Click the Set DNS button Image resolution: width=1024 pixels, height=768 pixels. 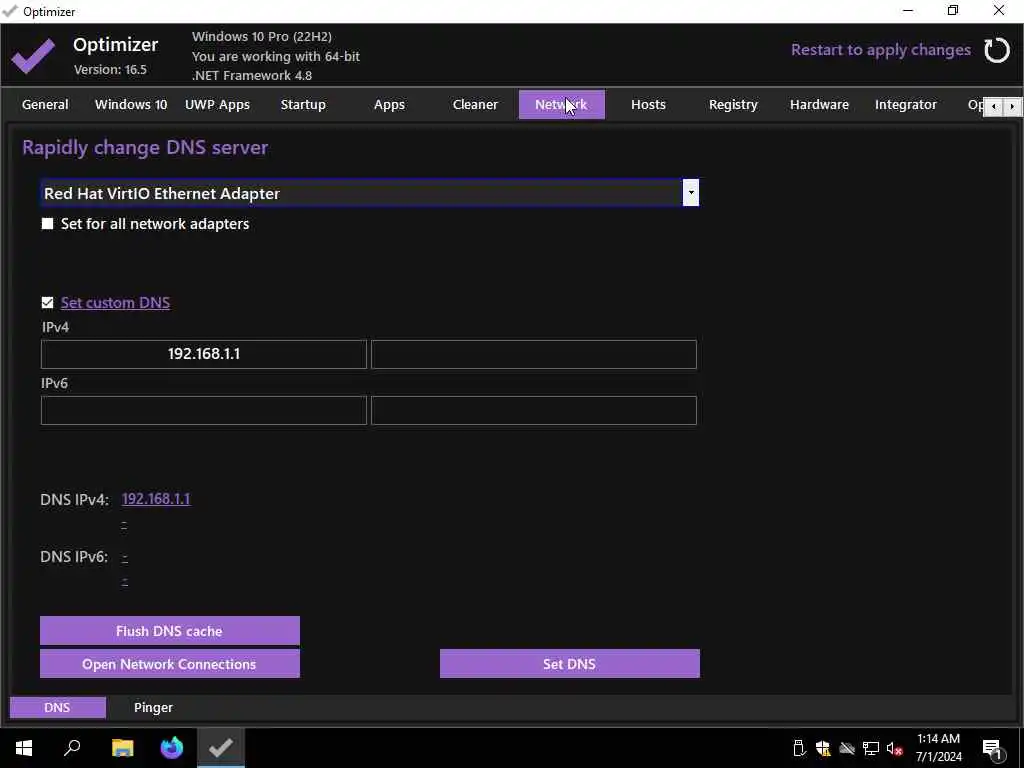coord(569,664)
